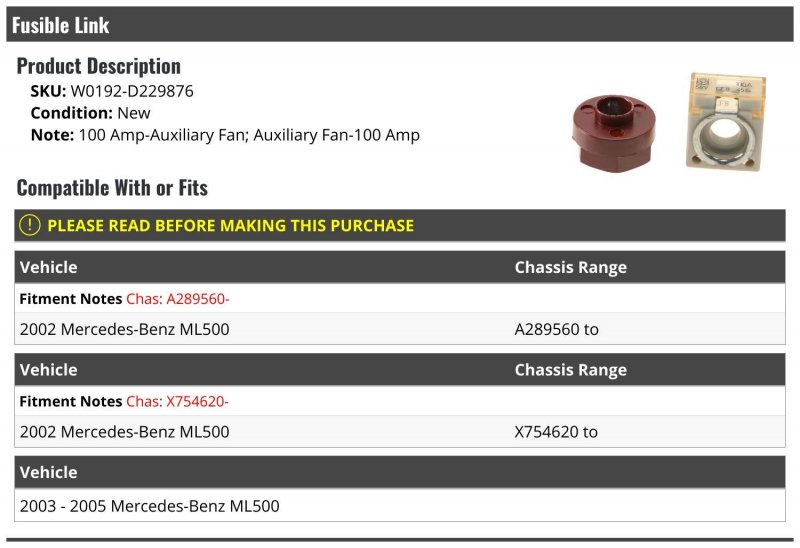800x548 pixels.
Task: Click the Compatible With or Fits heading
Action: pos(112,188)
